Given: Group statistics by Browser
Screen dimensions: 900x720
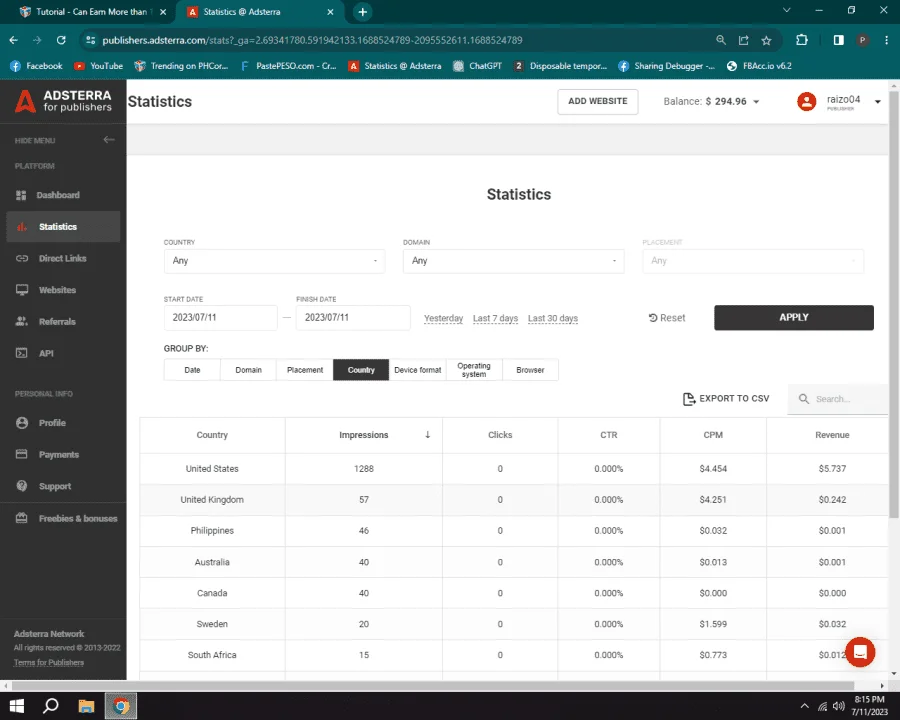Looking at the screenshot, I should (x=530, y=370).
